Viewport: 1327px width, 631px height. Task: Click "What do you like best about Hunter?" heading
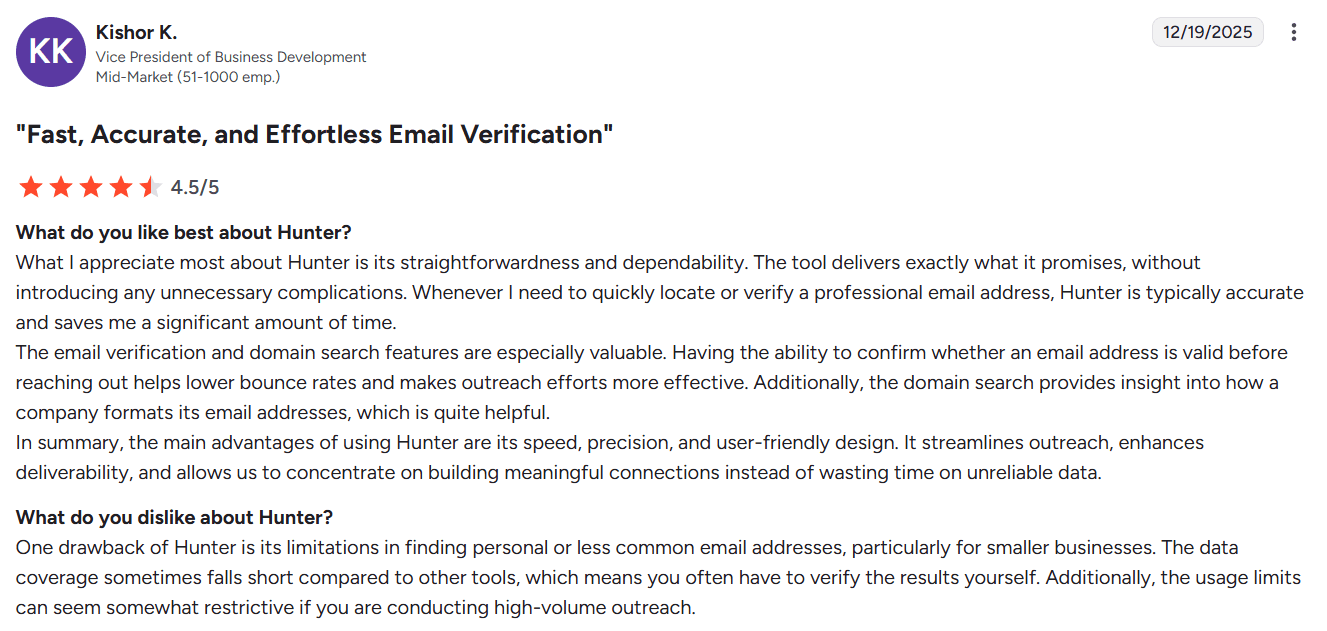pos(184,233)
